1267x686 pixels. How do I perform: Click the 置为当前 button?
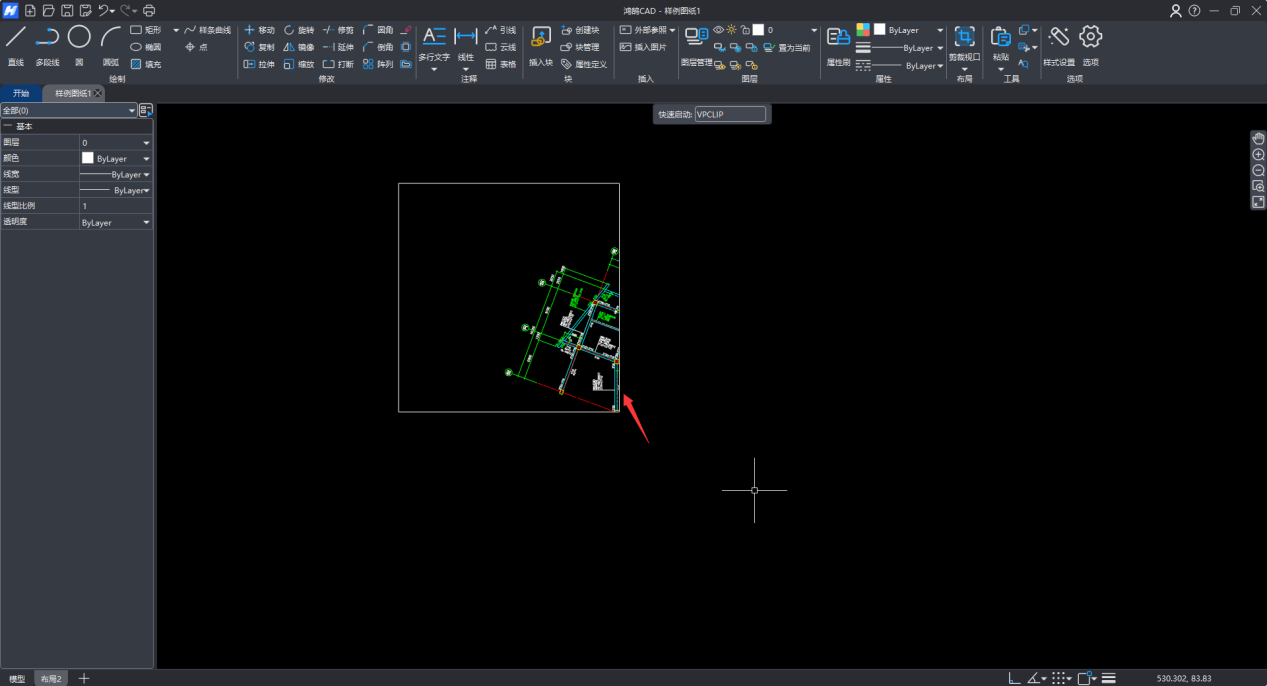point(787,47)
